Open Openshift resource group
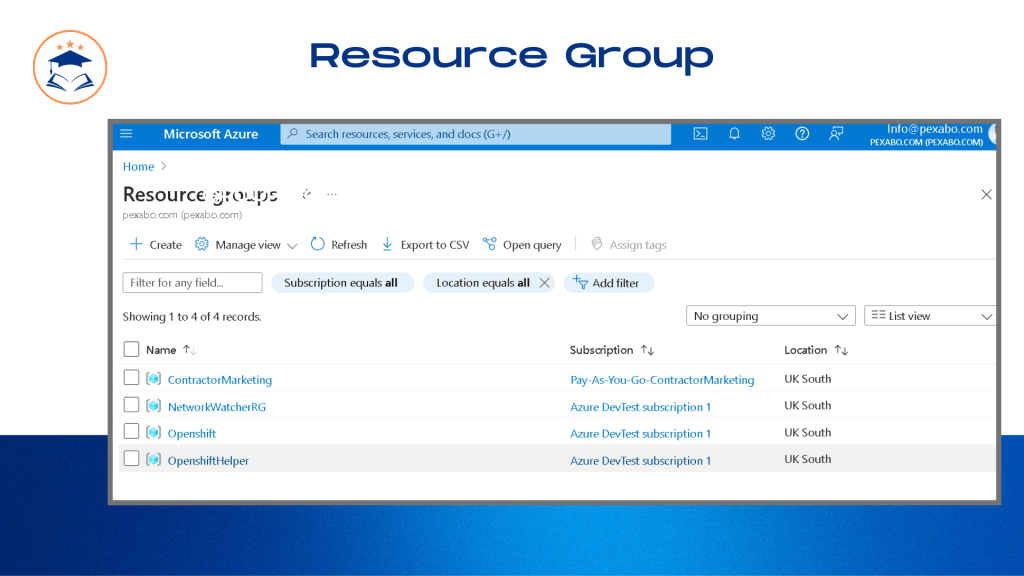The height and width of the screenshot is (576, 1024). tap(191, 434)
